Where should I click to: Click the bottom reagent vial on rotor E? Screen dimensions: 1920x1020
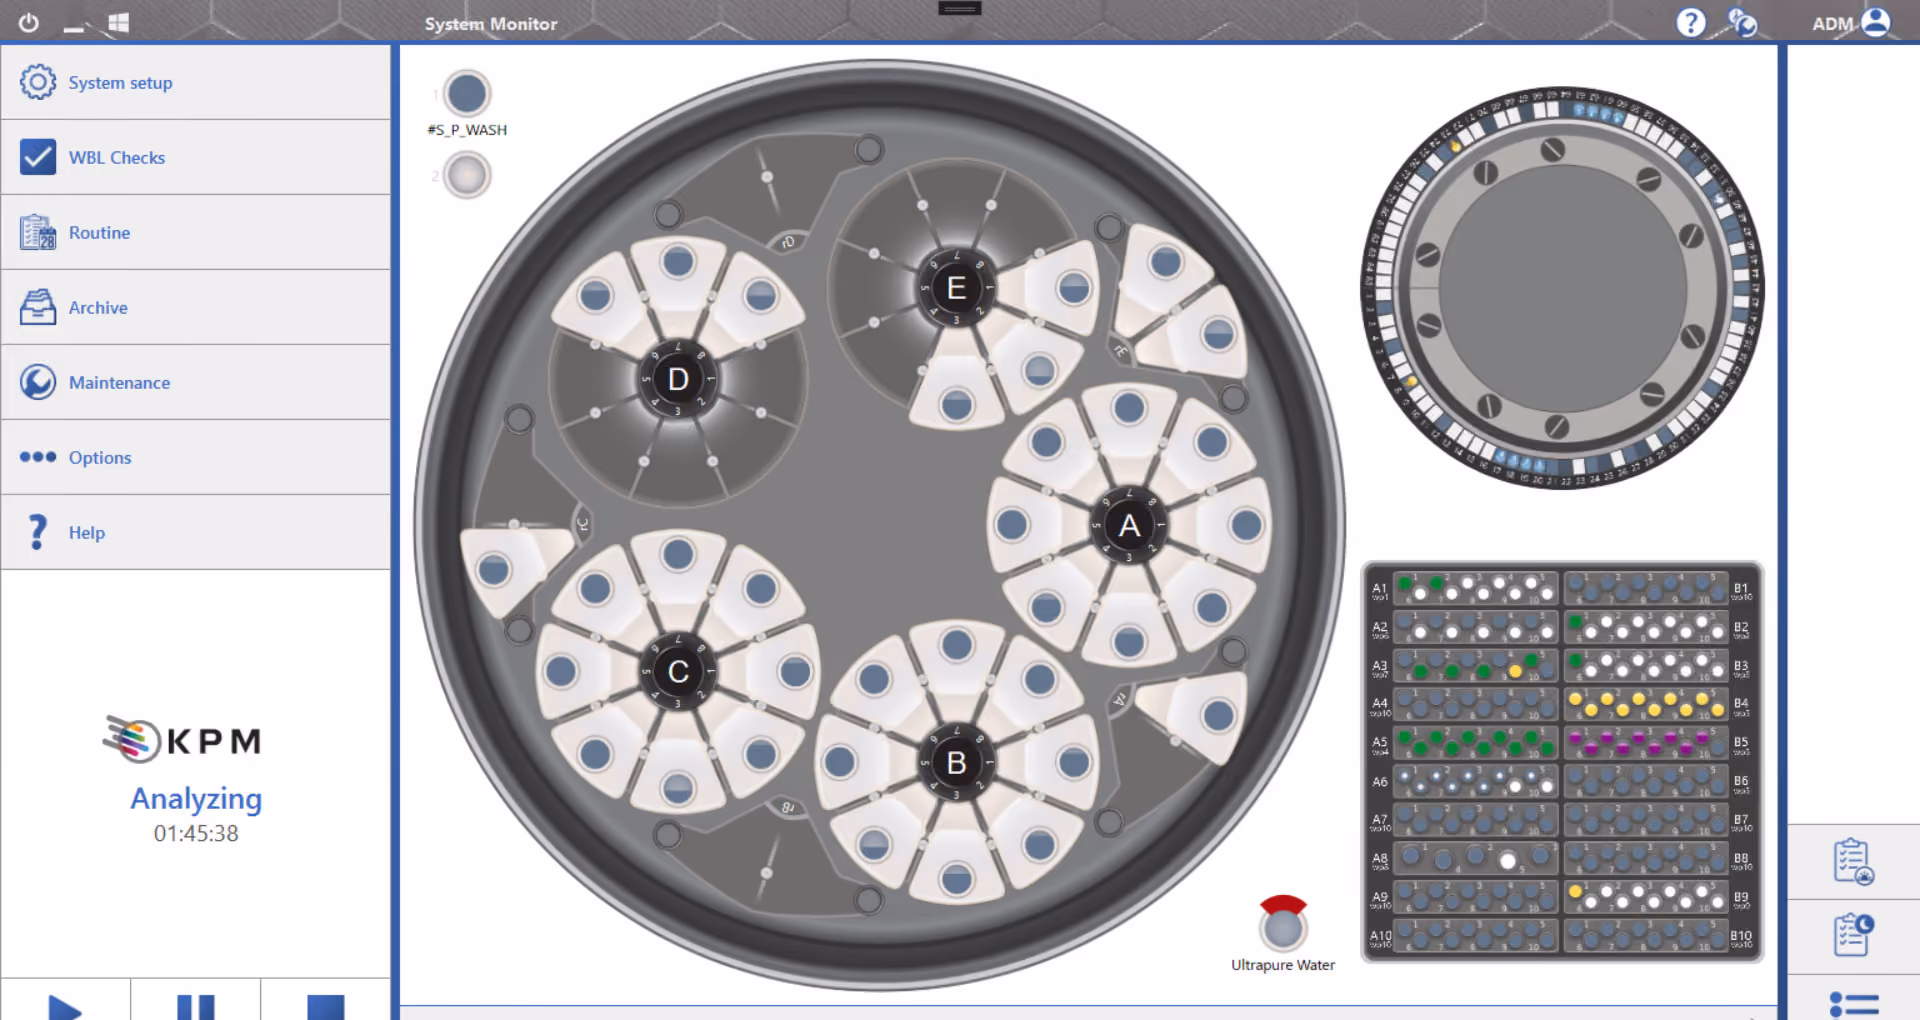pyautogui.click(x=956, y=405)
